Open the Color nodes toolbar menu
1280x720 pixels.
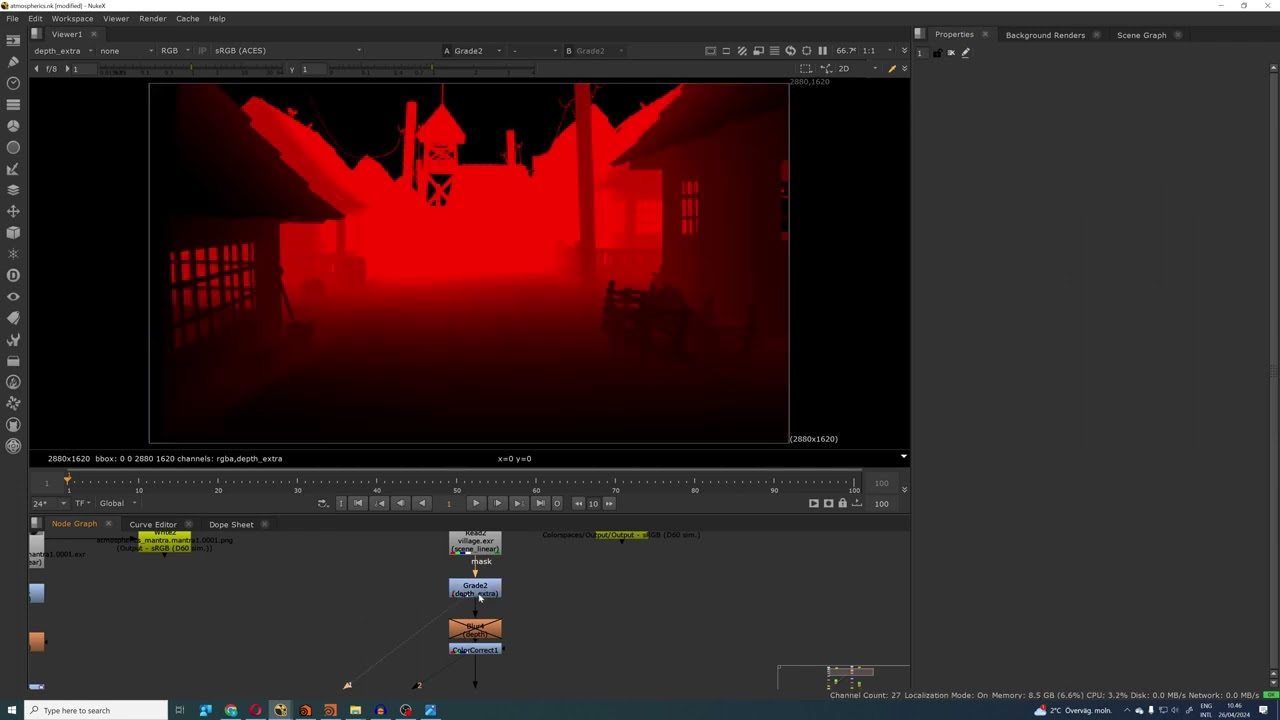(13, 126)
